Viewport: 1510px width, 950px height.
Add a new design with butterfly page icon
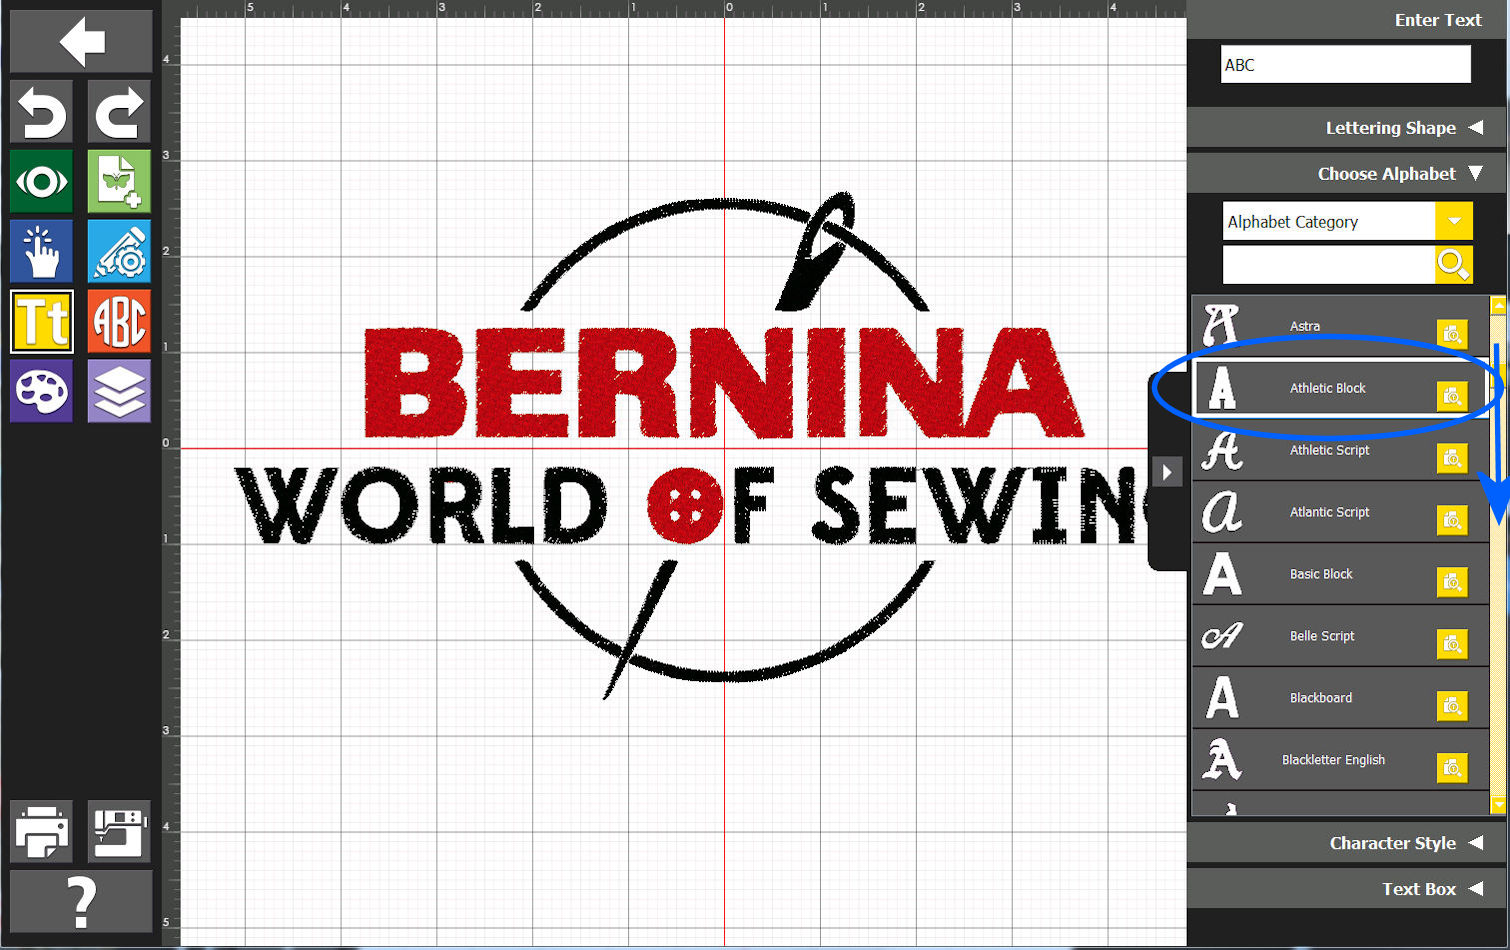tap(119, 181)
